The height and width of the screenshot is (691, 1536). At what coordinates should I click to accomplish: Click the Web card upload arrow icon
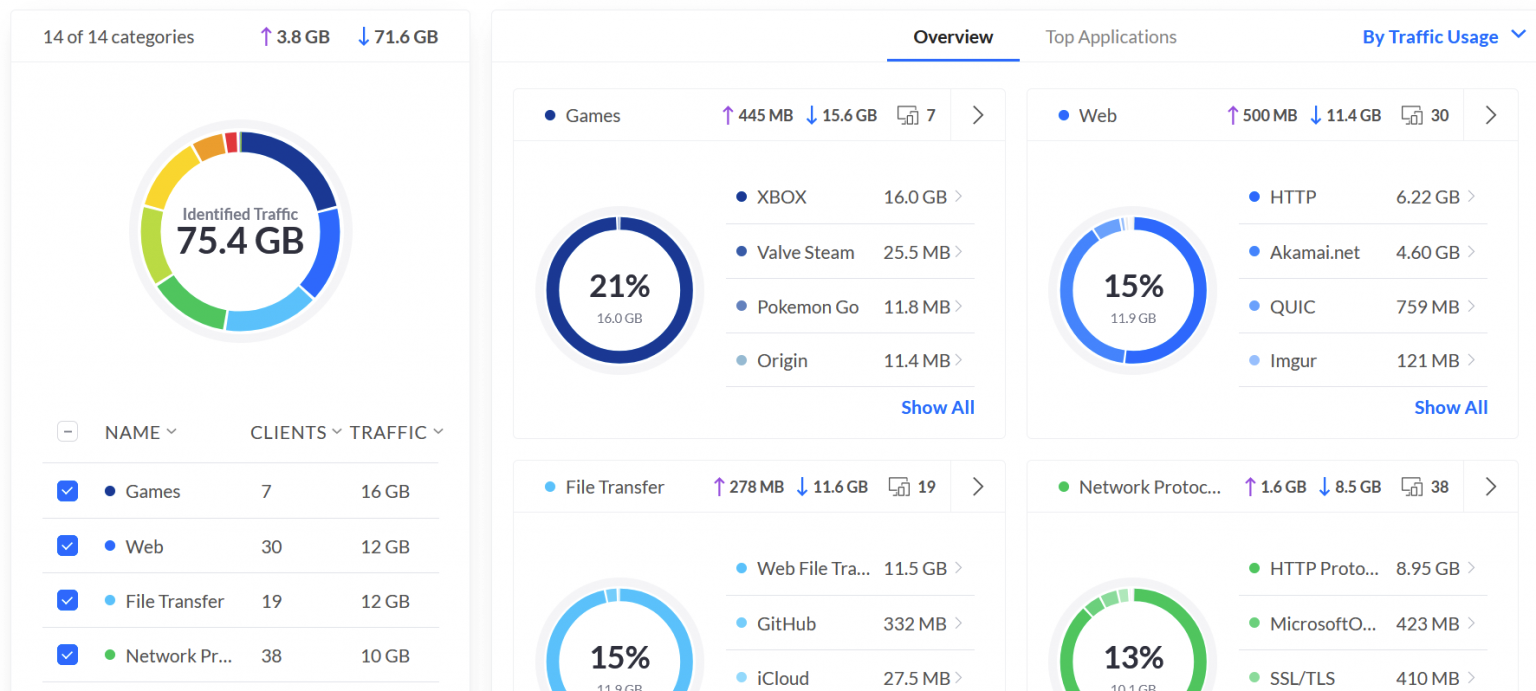click(1232, 115)
